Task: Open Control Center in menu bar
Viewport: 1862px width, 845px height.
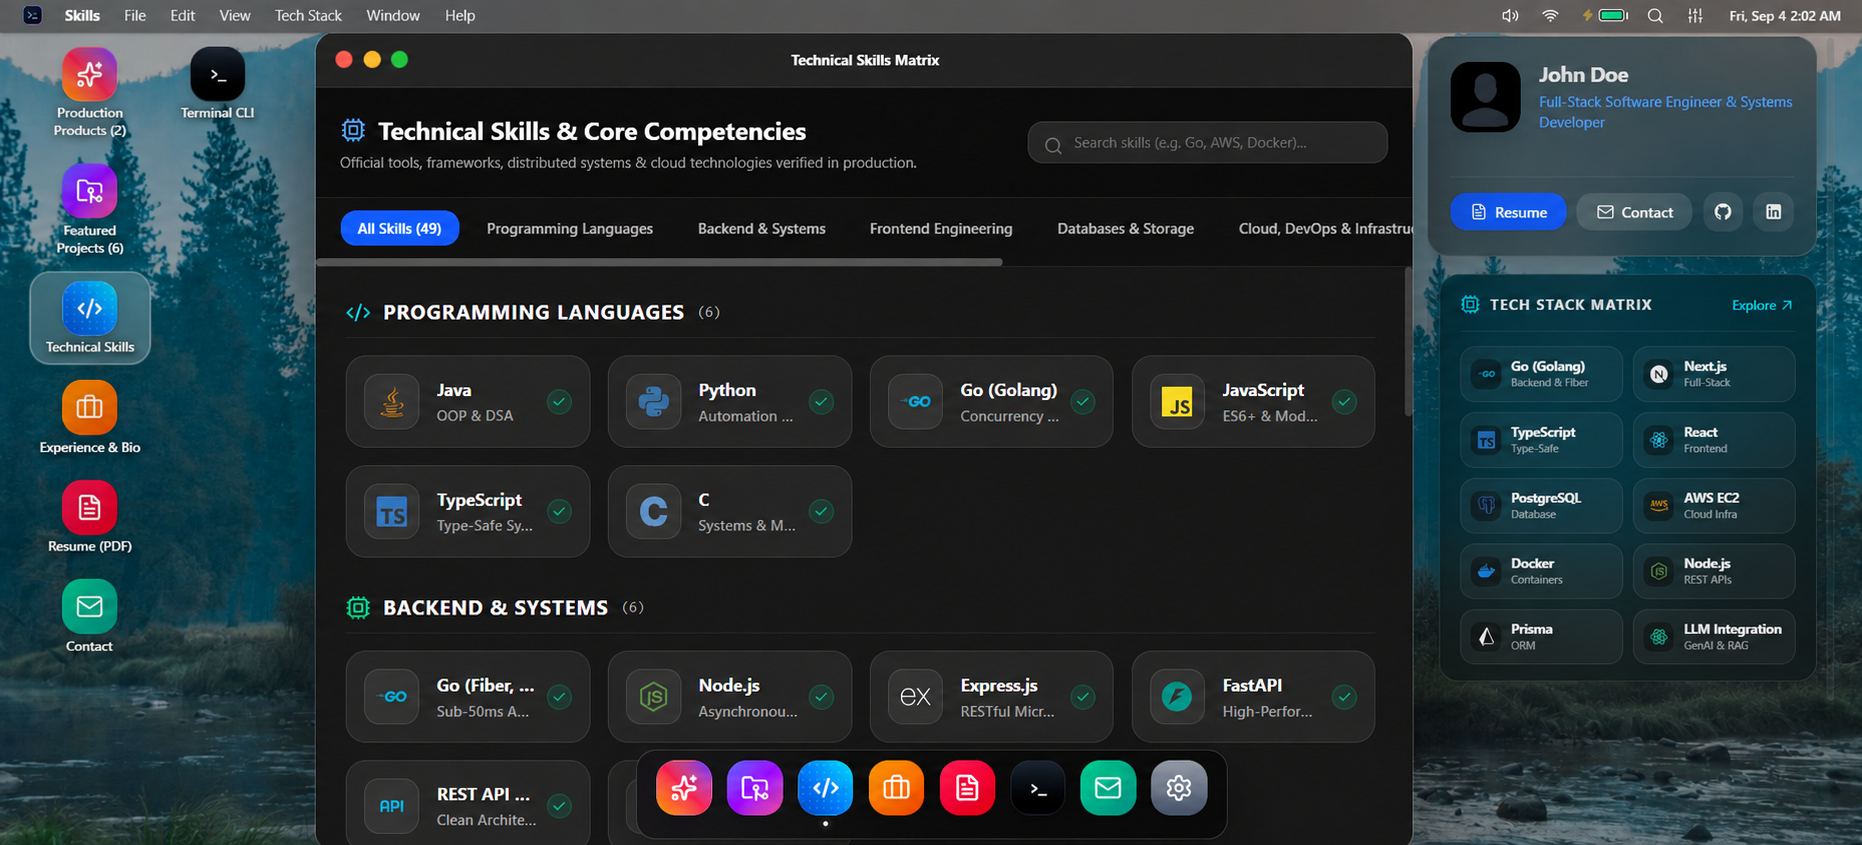Action: (x=1695, y=16)
